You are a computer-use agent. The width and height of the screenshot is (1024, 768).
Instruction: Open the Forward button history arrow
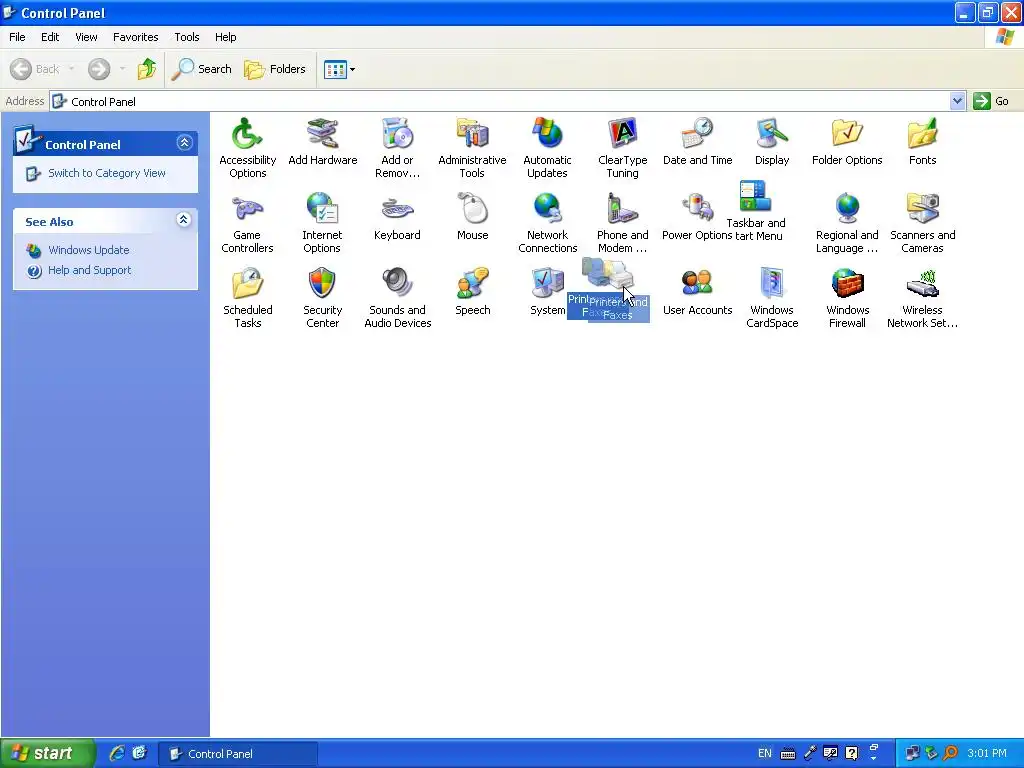tap(122, 69)
